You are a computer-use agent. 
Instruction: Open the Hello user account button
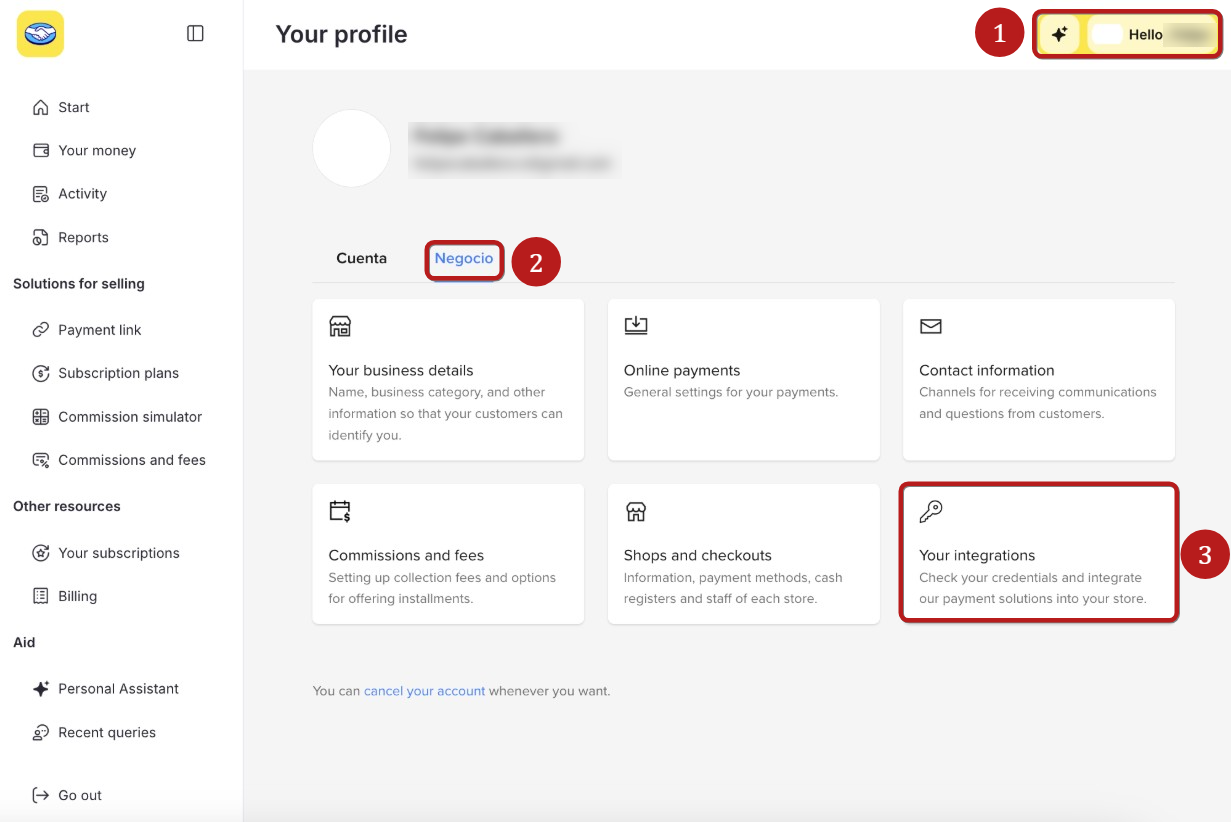coord(1151,34)
